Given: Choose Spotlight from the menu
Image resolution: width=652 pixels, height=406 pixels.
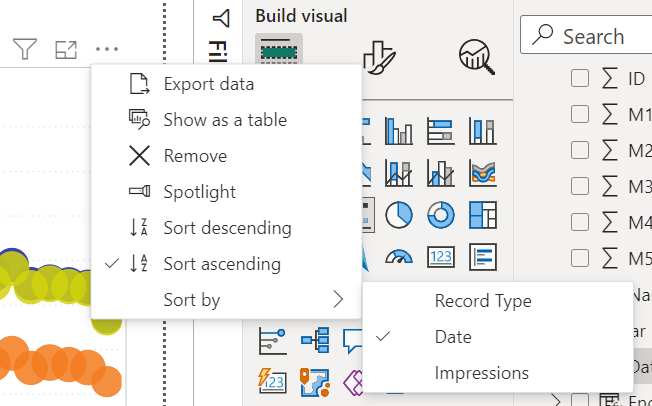Looking at the screenshot, I should point(226,192).
